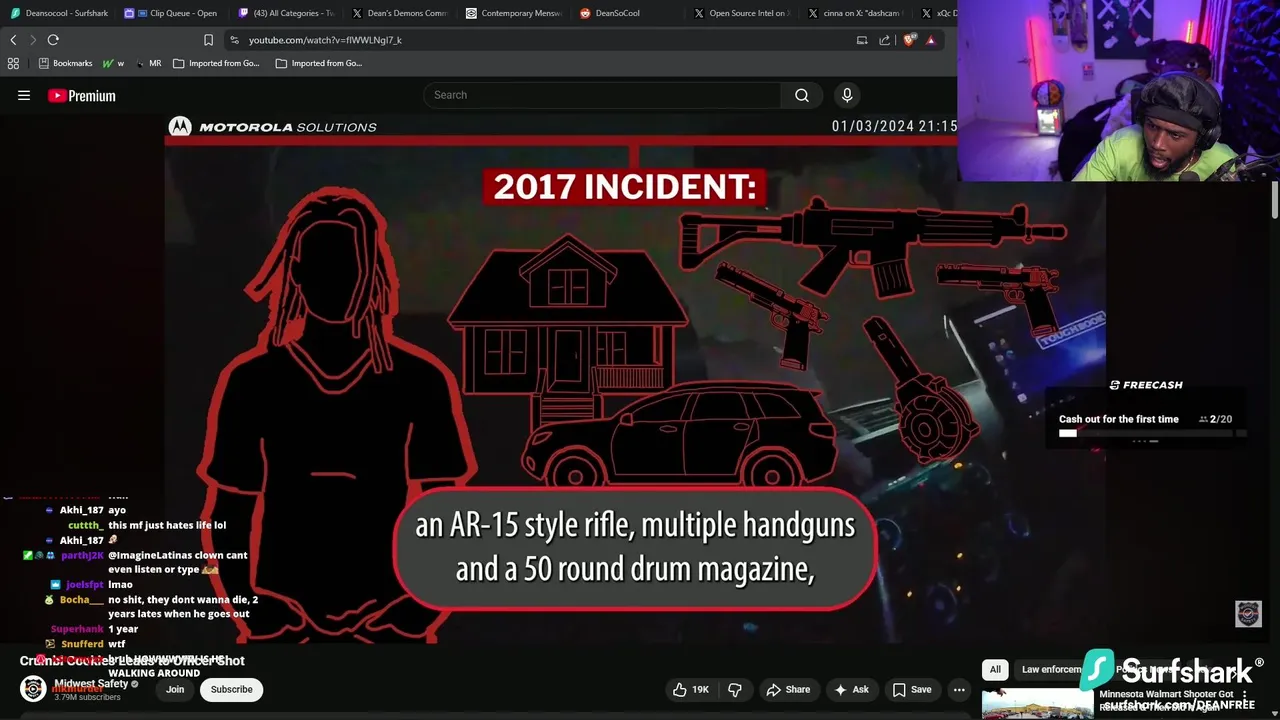Image resolution: width=1280 pixels, height=720 pixels.
Task: Select the Law enforcement filter chip
Action: pos(1051,669)
